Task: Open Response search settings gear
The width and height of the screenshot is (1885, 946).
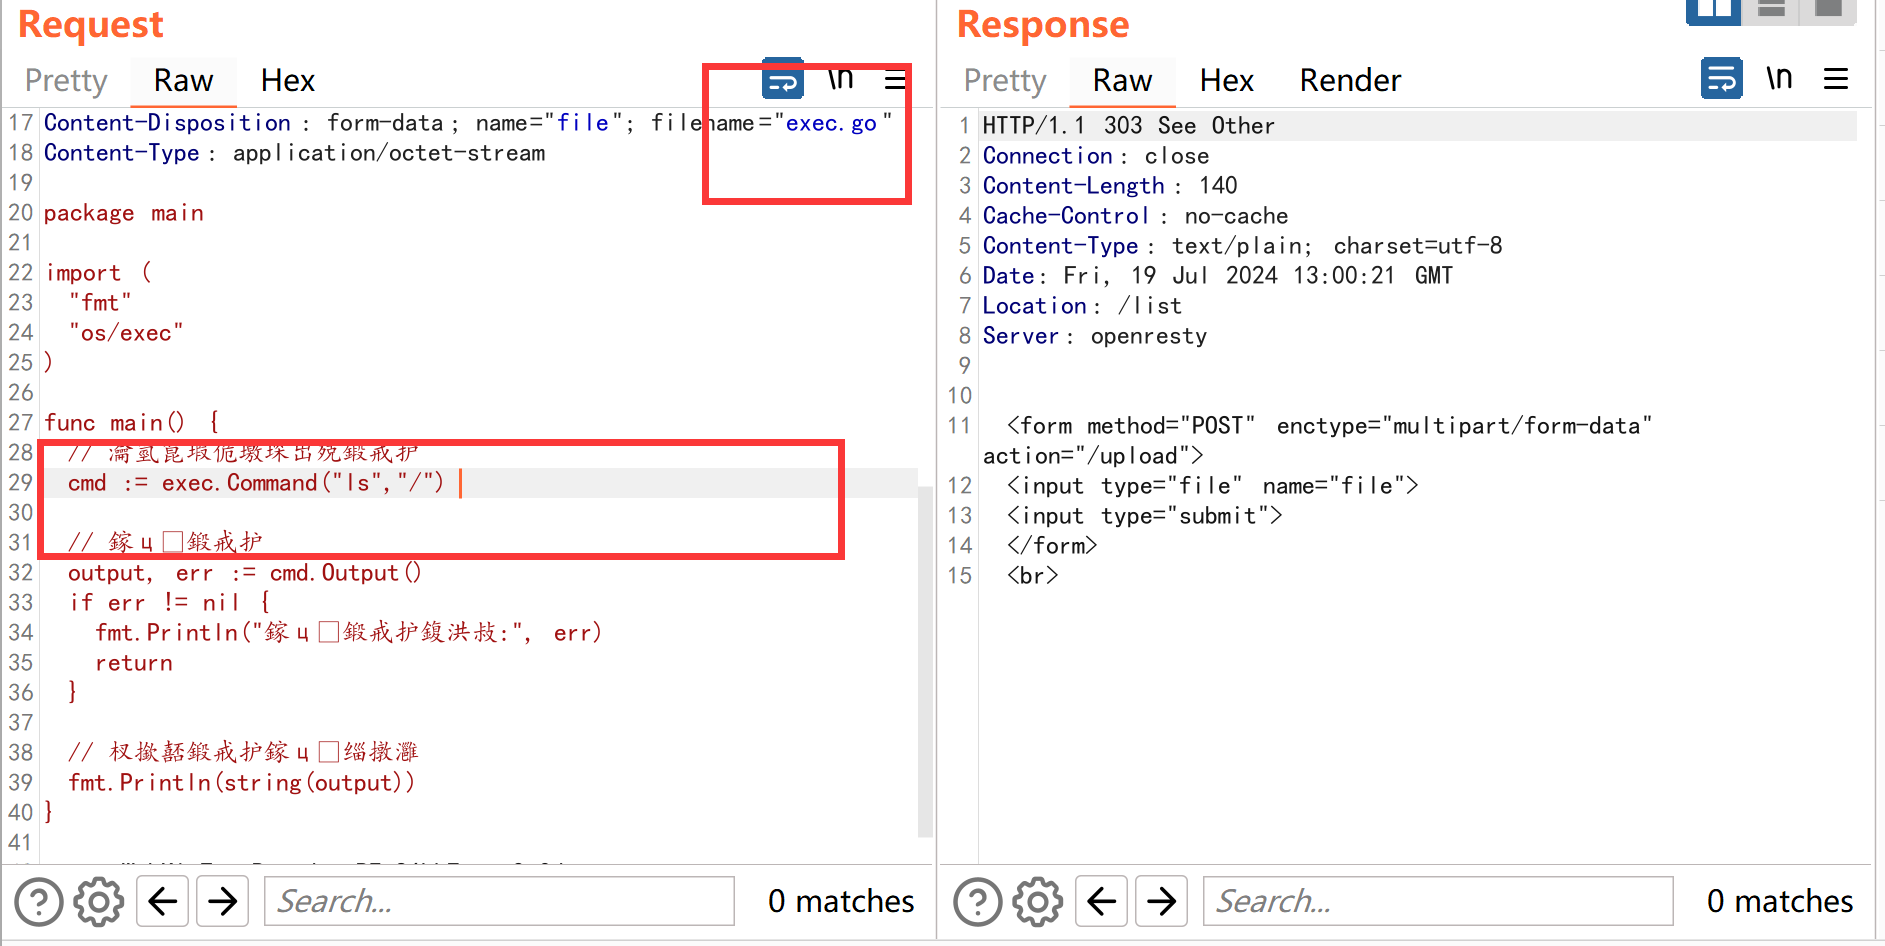Action: point(1038,902)
